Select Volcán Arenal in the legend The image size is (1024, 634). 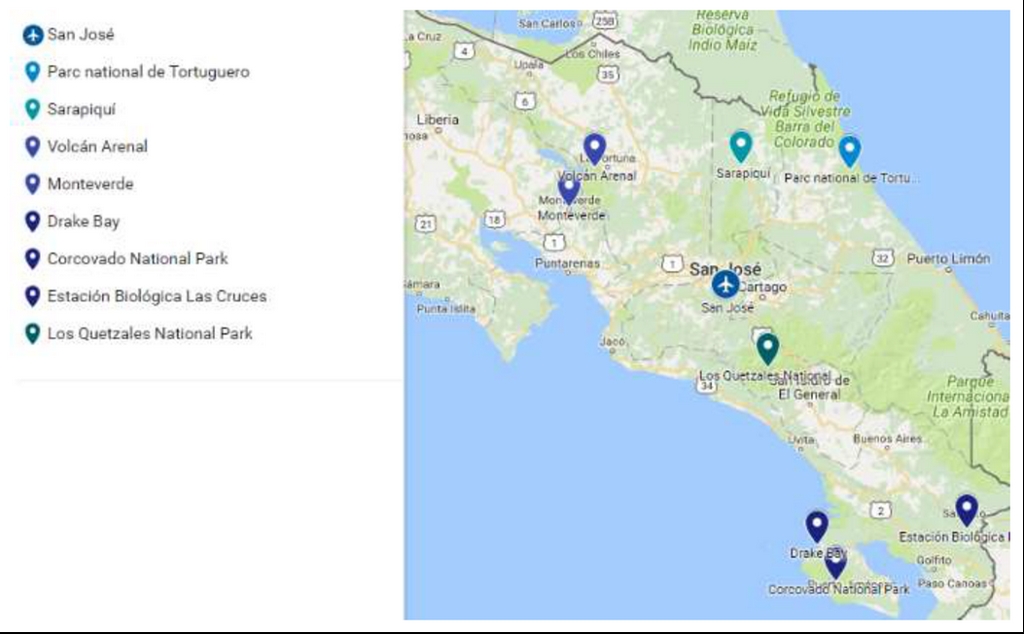[97, 147]
